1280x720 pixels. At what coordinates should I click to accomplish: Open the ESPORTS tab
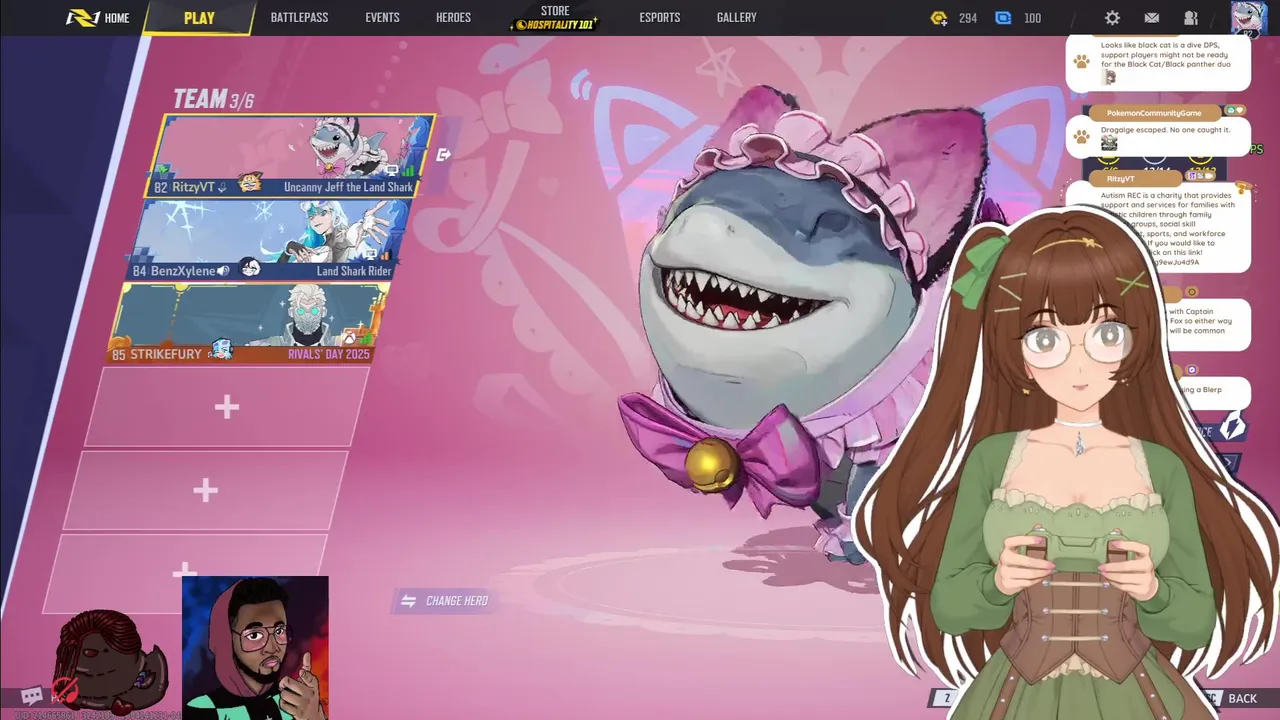pyautogui.click(x=659, y=18)
